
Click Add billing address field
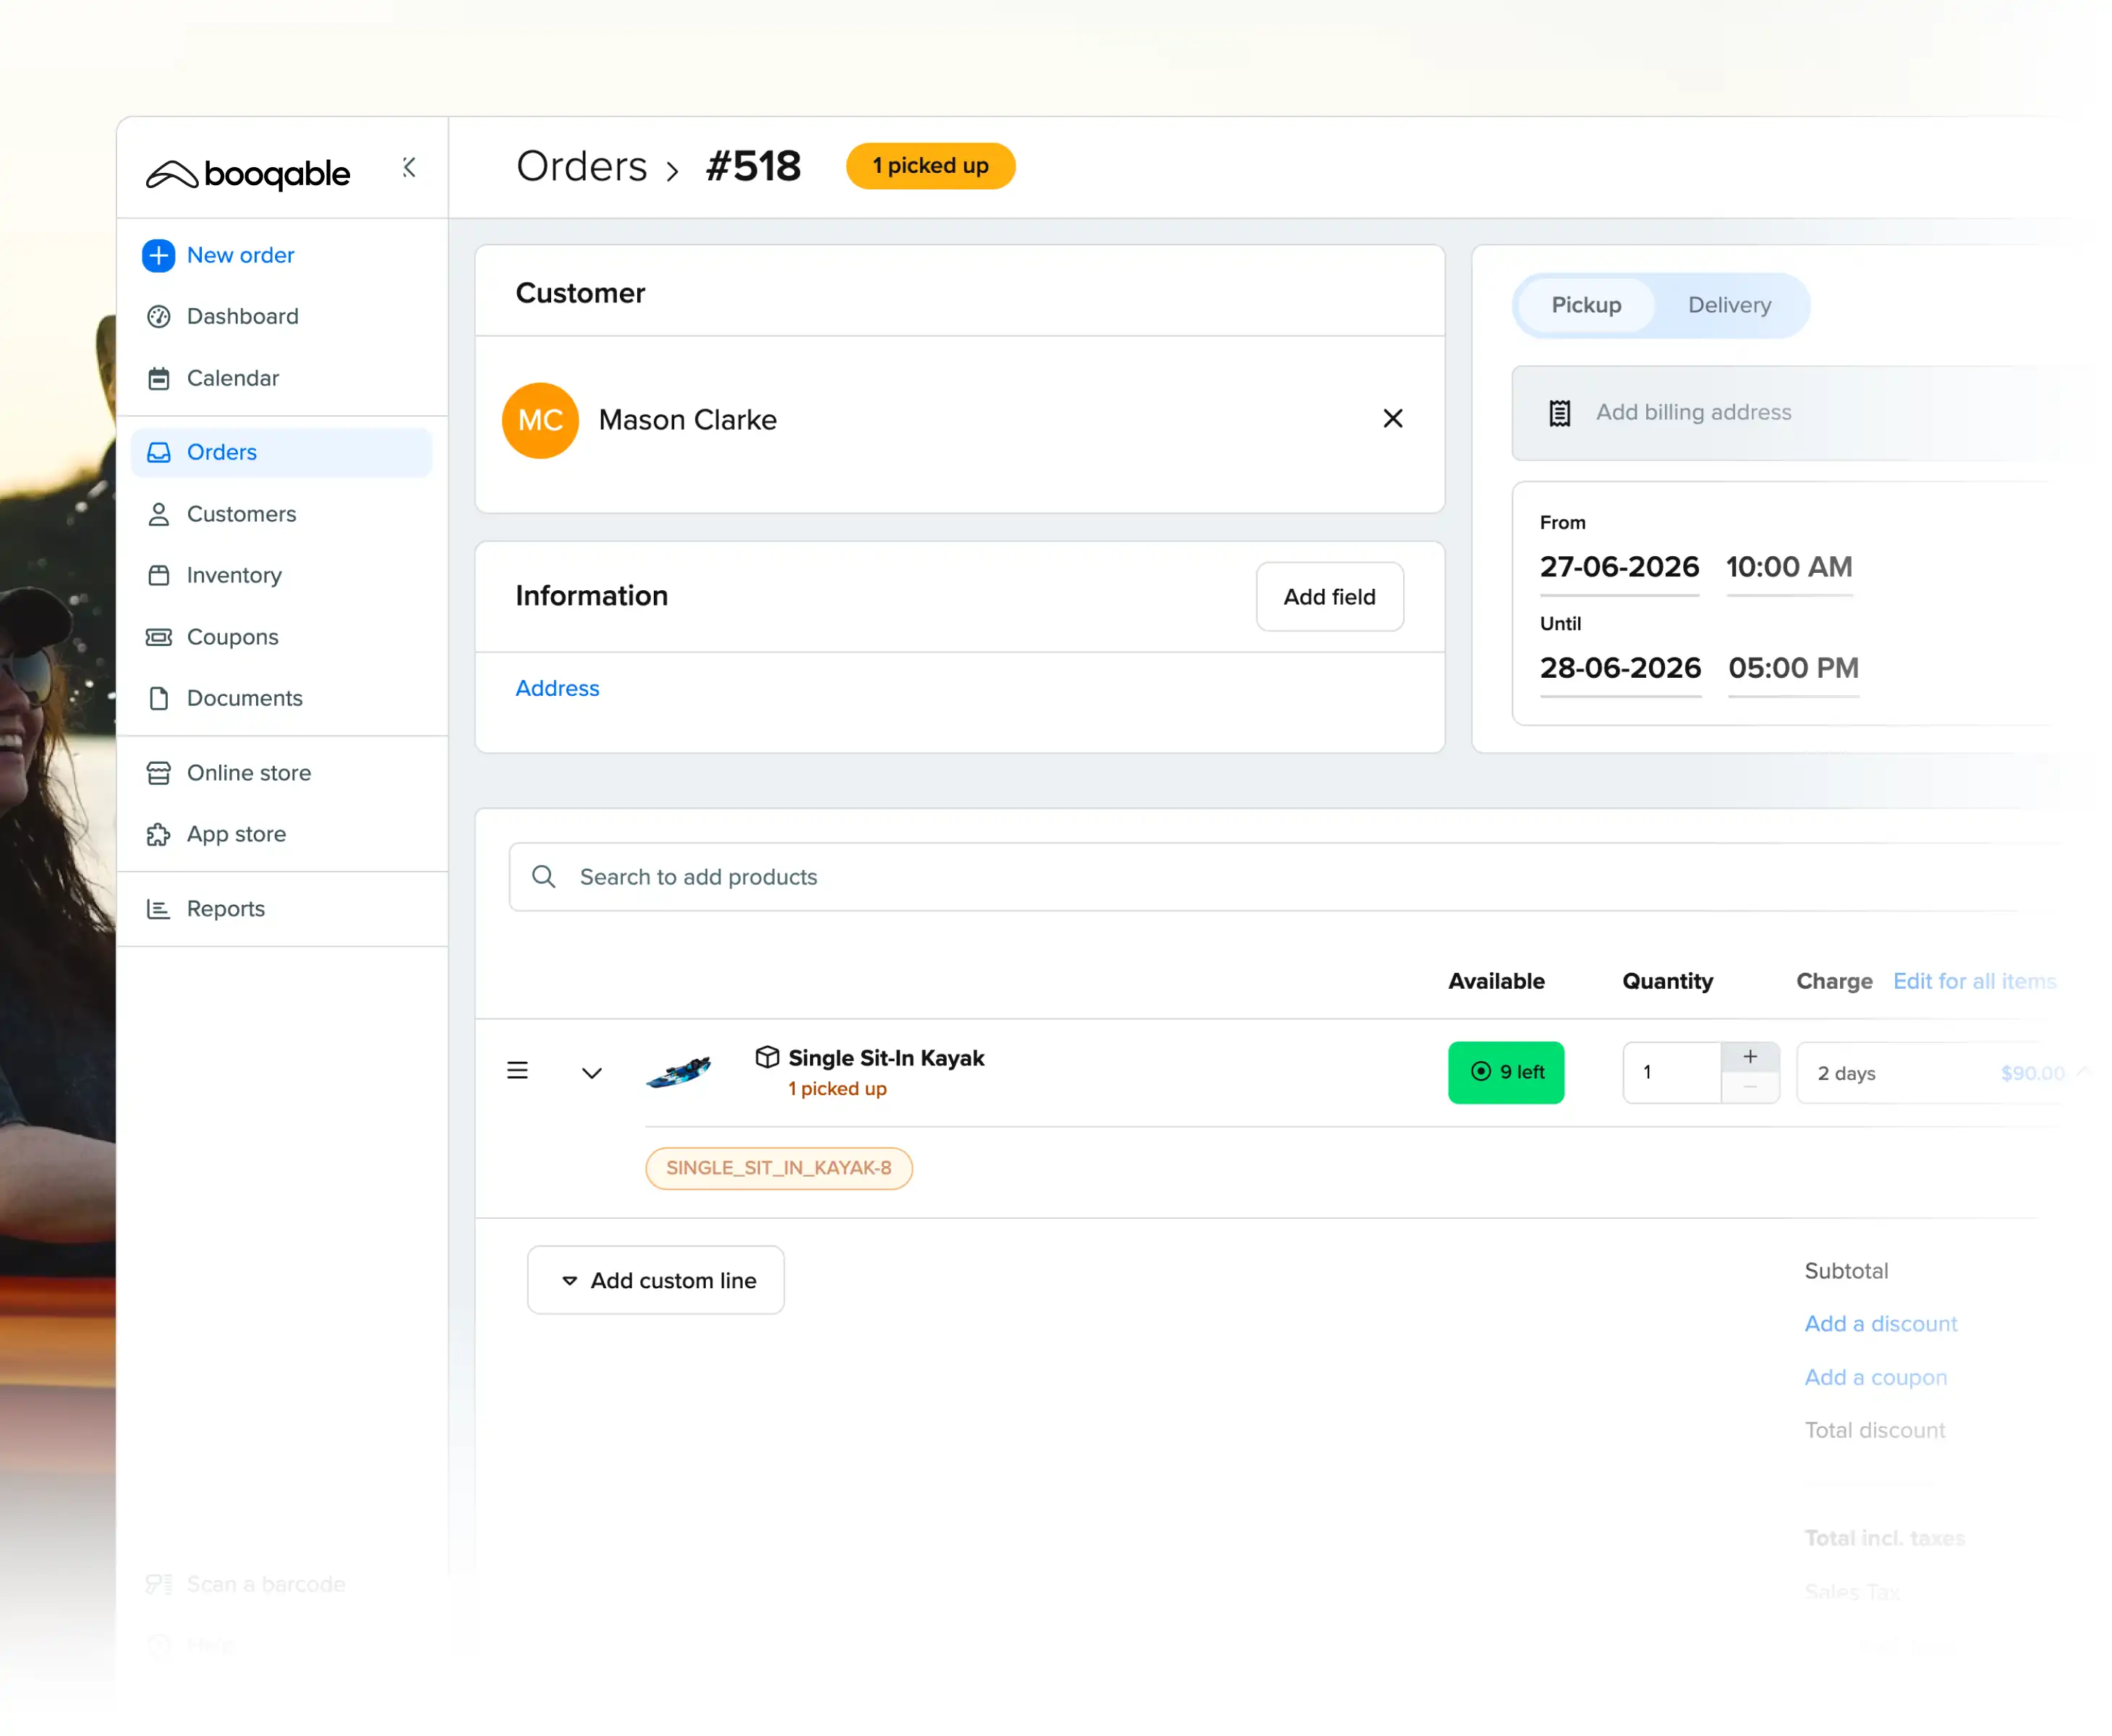(x=1790, y=413)
